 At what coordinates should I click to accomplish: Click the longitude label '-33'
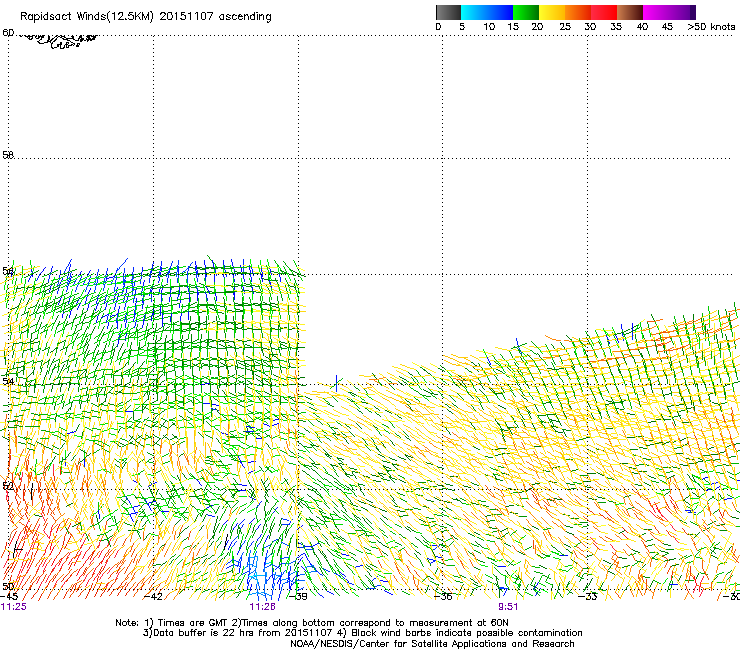[x=588, y=596]
